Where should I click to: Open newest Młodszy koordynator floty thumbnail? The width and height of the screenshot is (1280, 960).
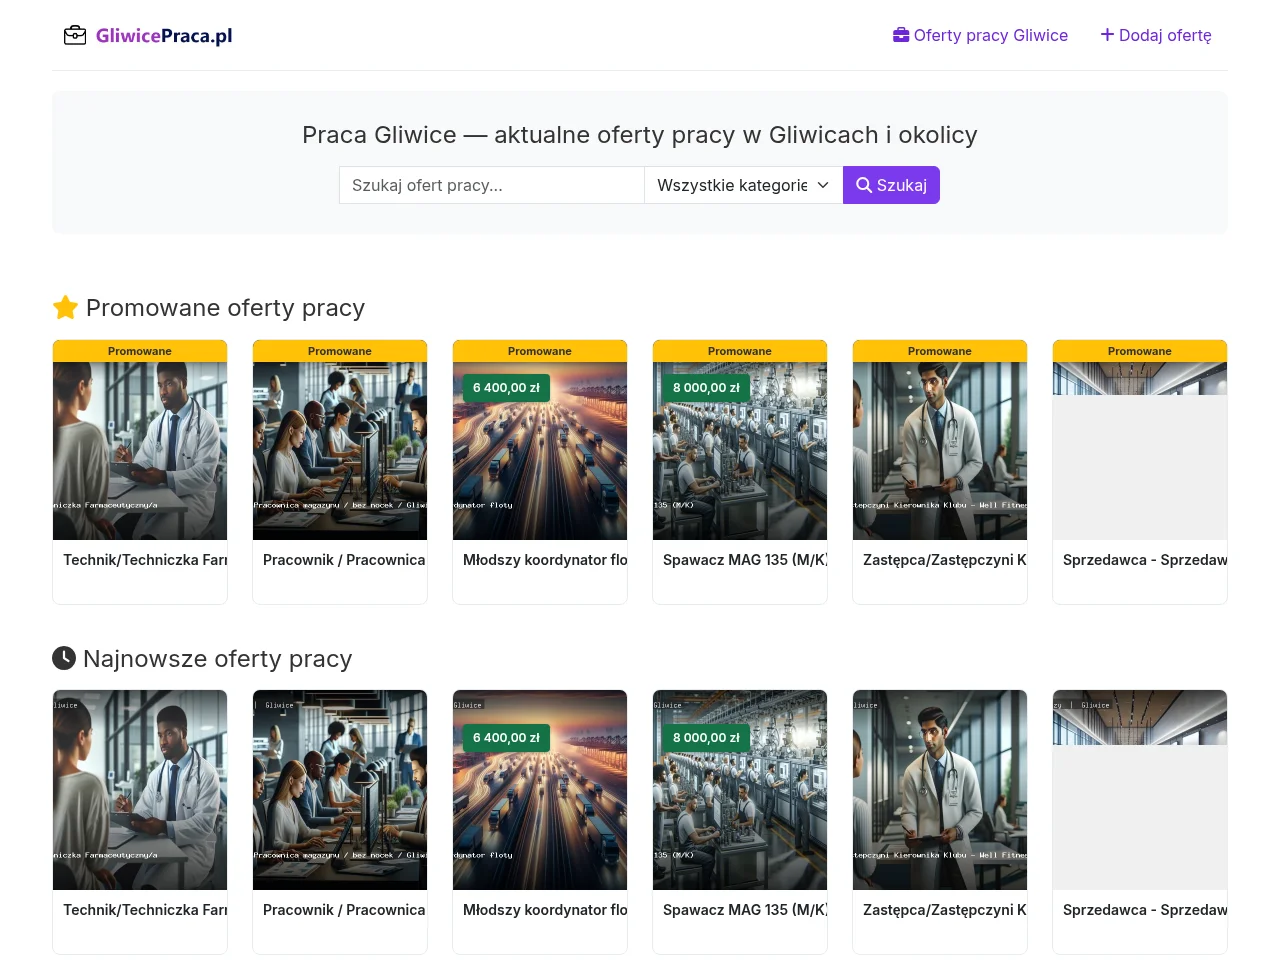click(x=540, y=790)
